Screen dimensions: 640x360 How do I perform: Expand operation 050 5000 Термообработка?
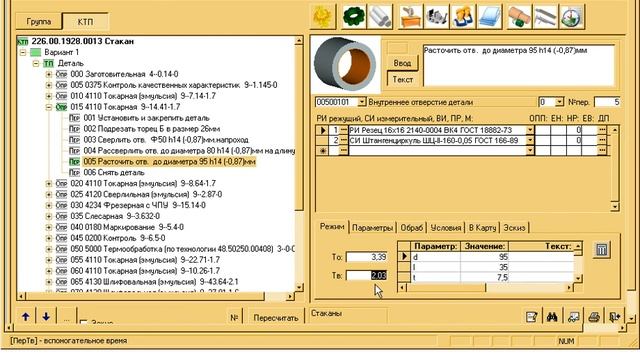49,249
